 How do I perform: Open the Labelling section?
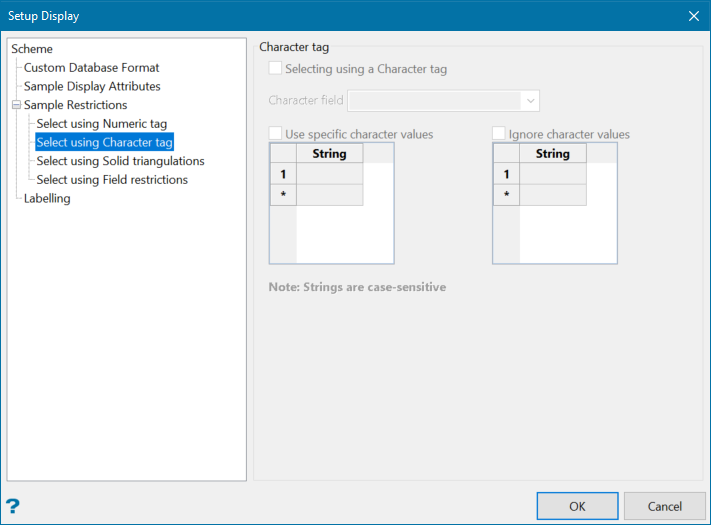coord(47,199)
